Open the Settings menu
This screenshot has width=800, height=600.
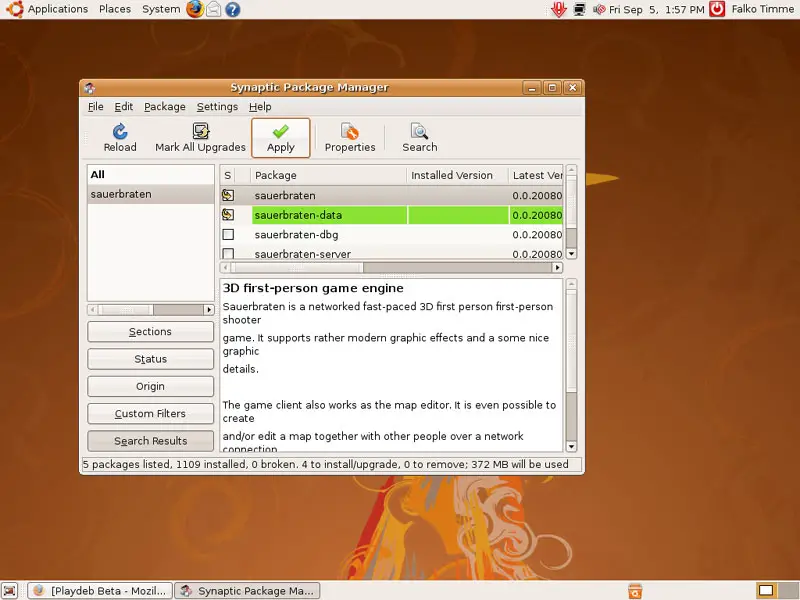point(217,107)
